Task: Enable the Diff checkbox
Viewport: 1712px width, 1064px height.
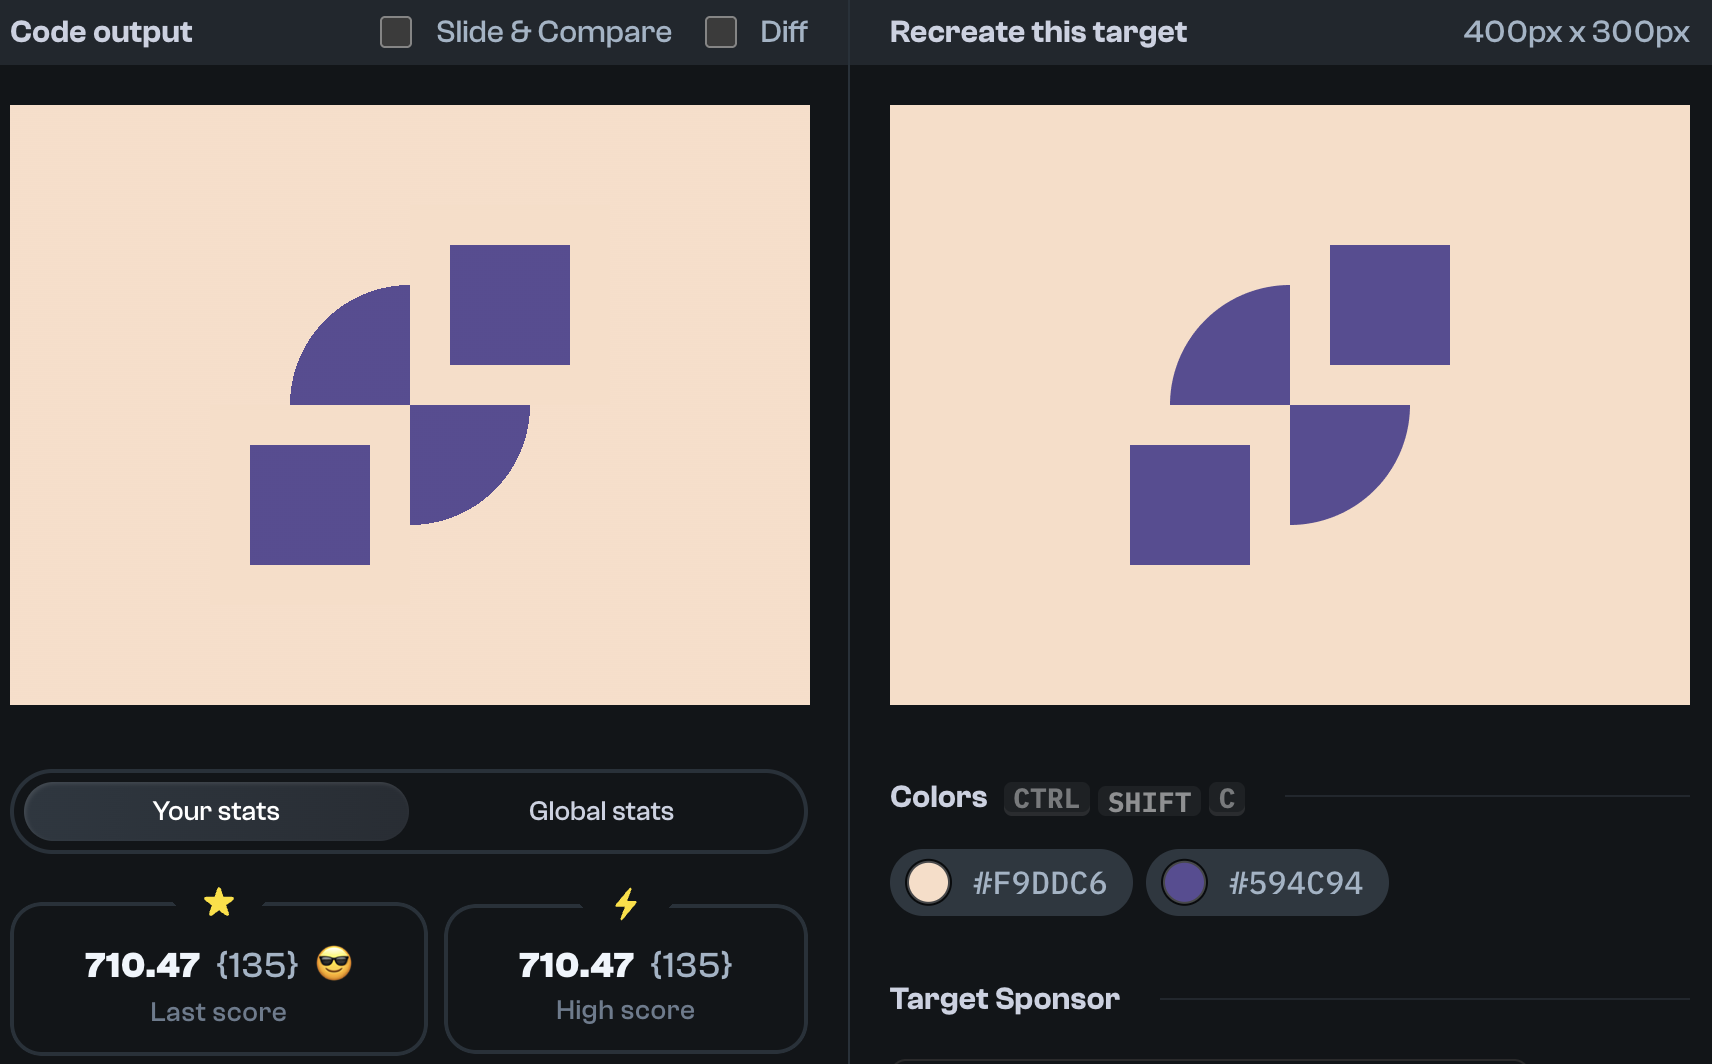Action: click(721, 32)
